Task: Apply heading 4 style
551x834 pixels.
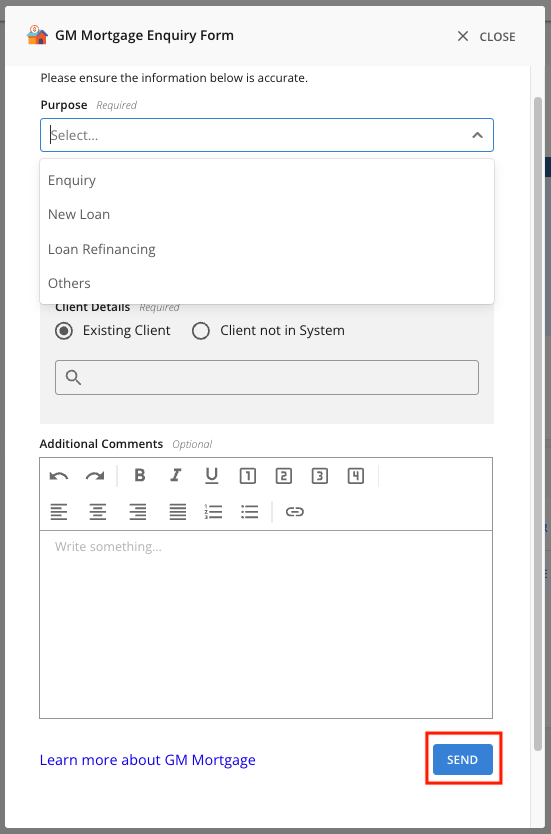Action: pyautogui.click(x=356, y=476)
